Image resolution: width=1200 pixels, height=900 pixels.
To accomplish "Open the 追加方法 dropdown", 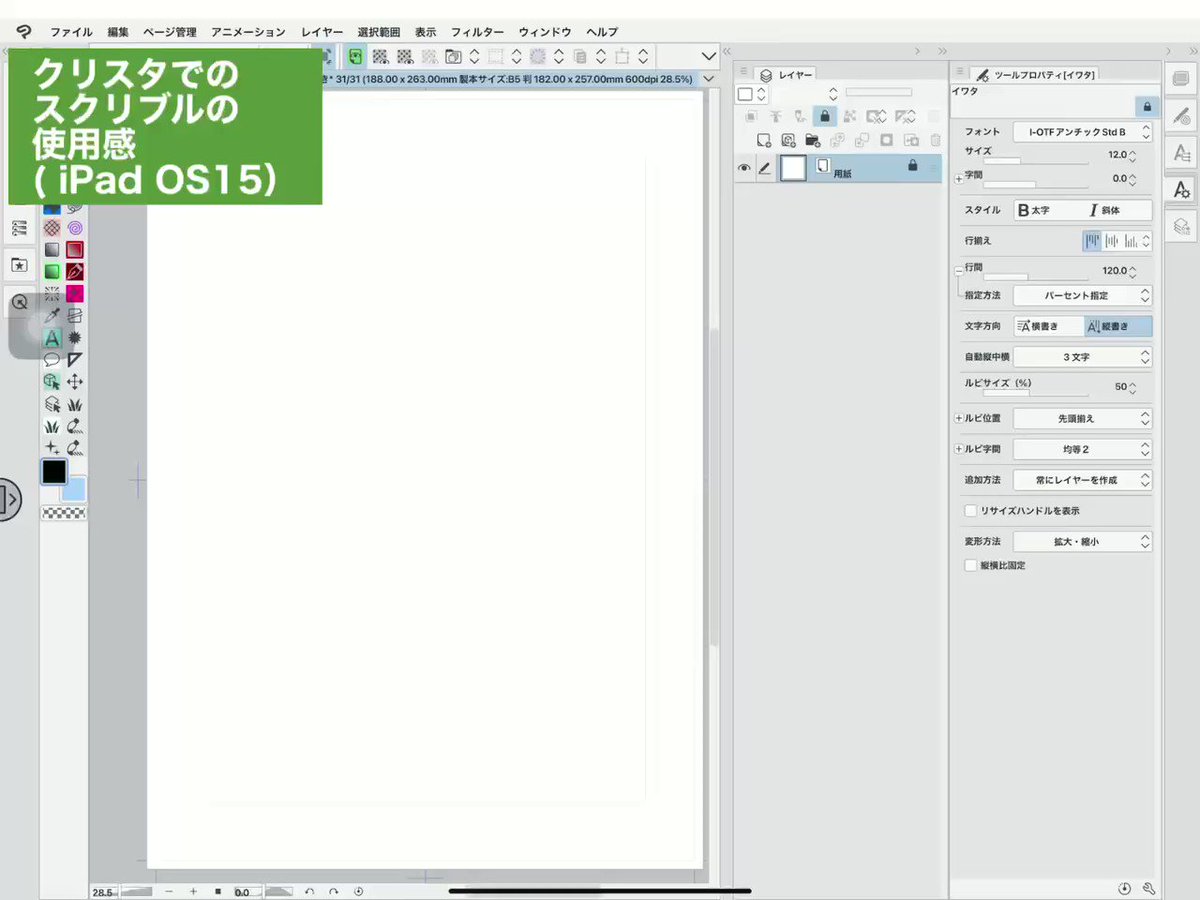I will tap(1083, 481).
